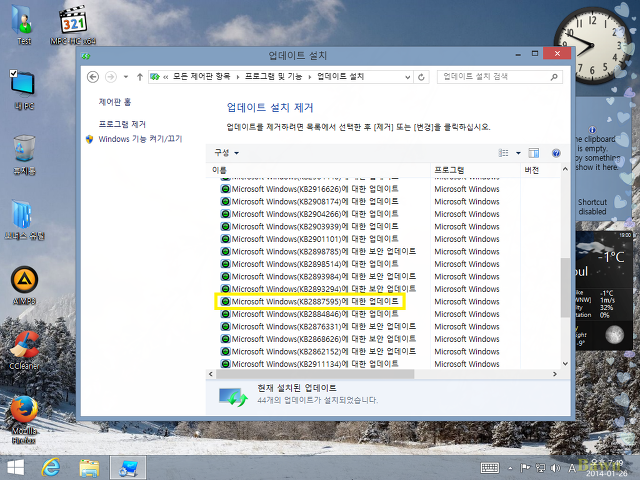The image size is (640, 480).
Task: Open the 구성 organize menu
Action: point(227,153)
